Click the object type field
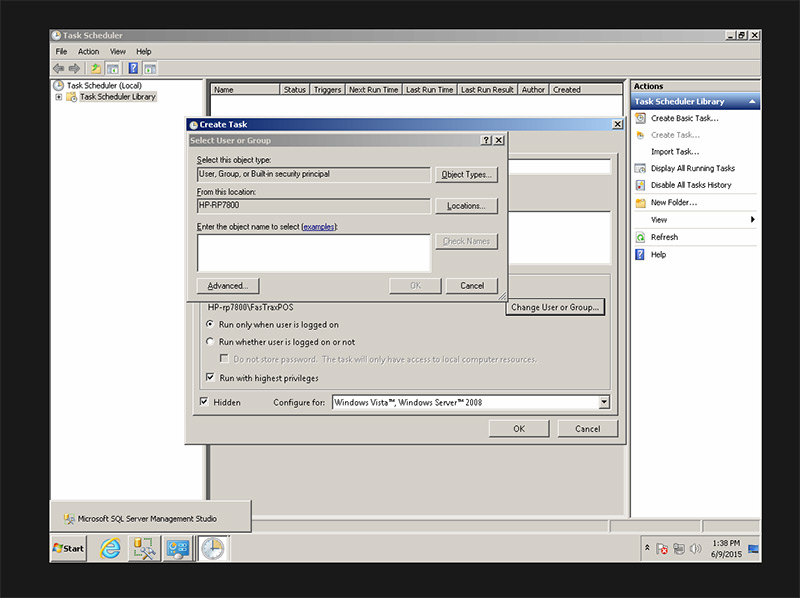Viewport: 800px width, 598px height. point(314,175)
